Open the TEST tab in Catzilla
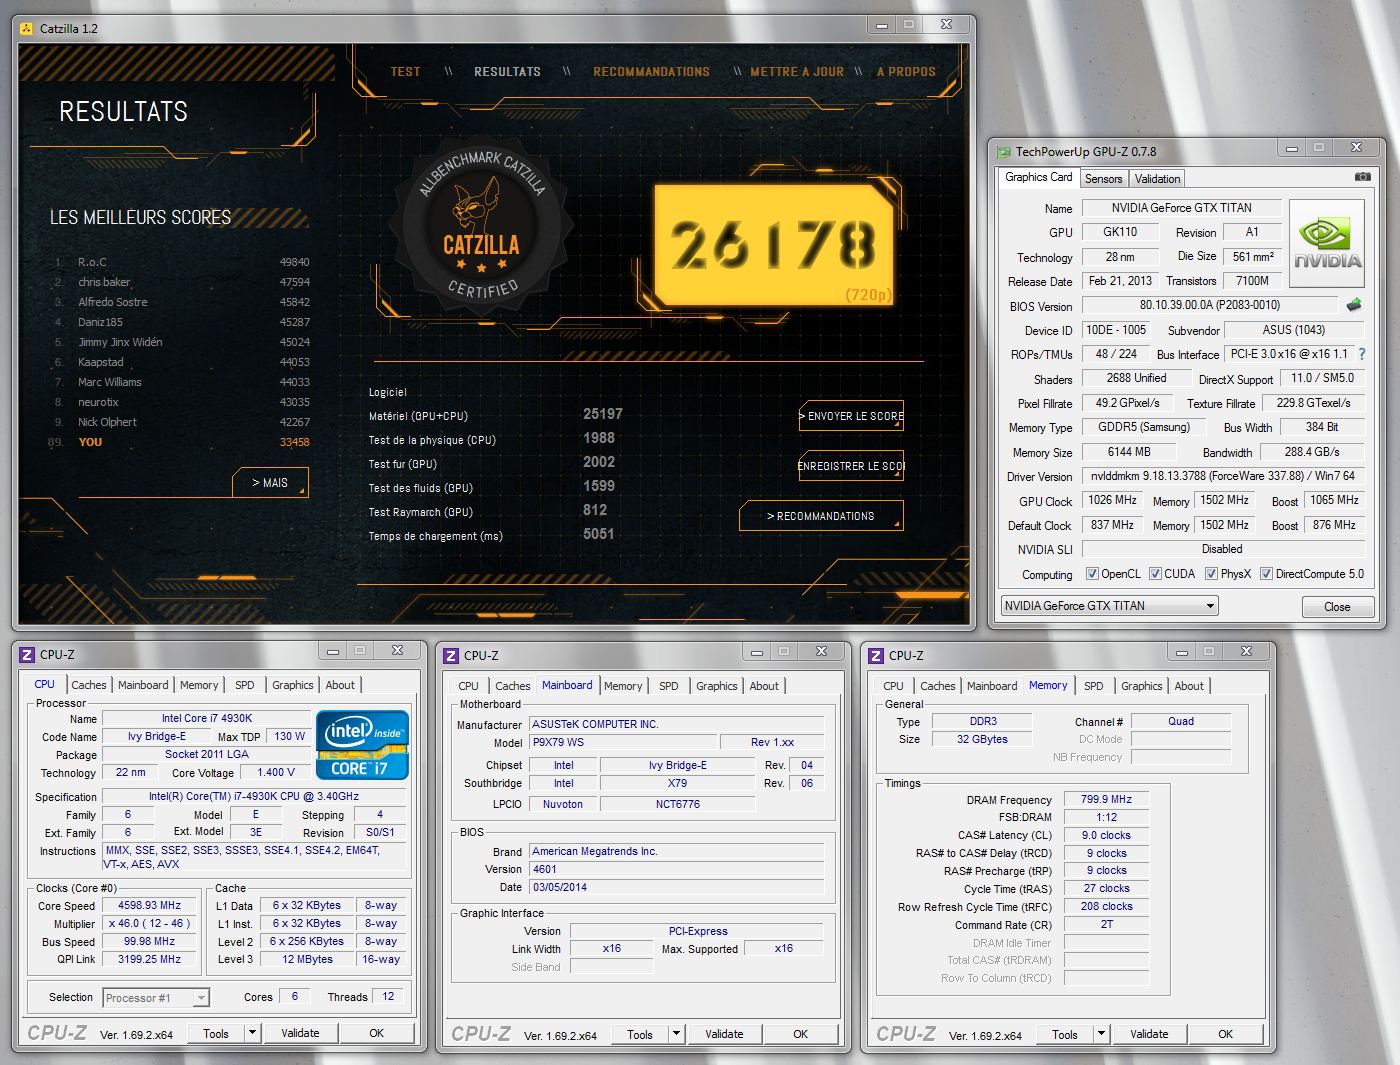The width and height of the screenshot is (1400, 1065). pyautogui.click(x=406, y=72)
